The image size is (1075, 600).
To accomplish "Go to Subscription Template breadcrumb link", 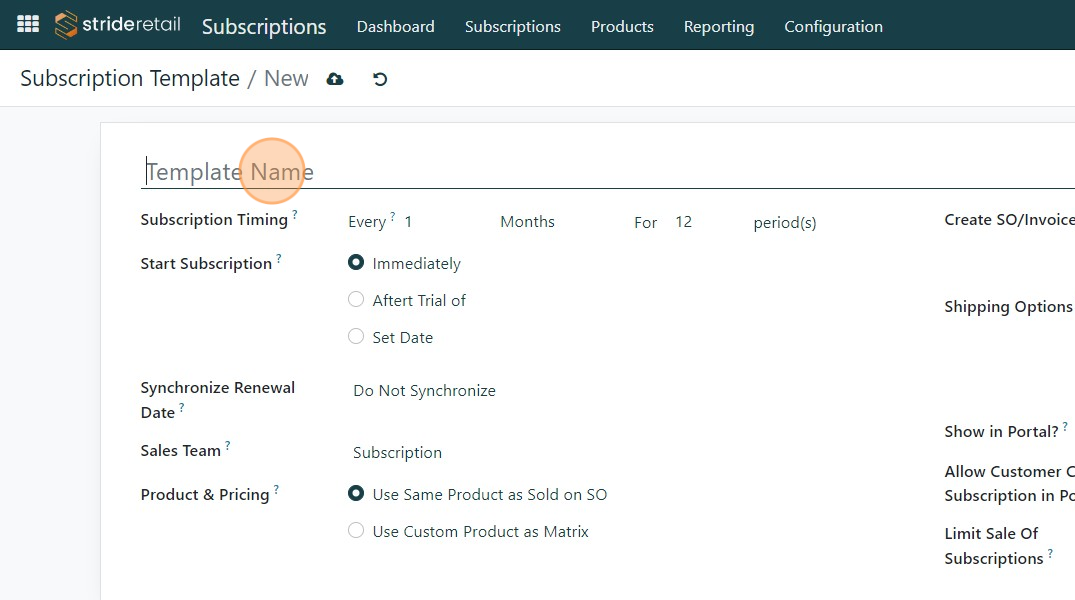I will [130, 79].
